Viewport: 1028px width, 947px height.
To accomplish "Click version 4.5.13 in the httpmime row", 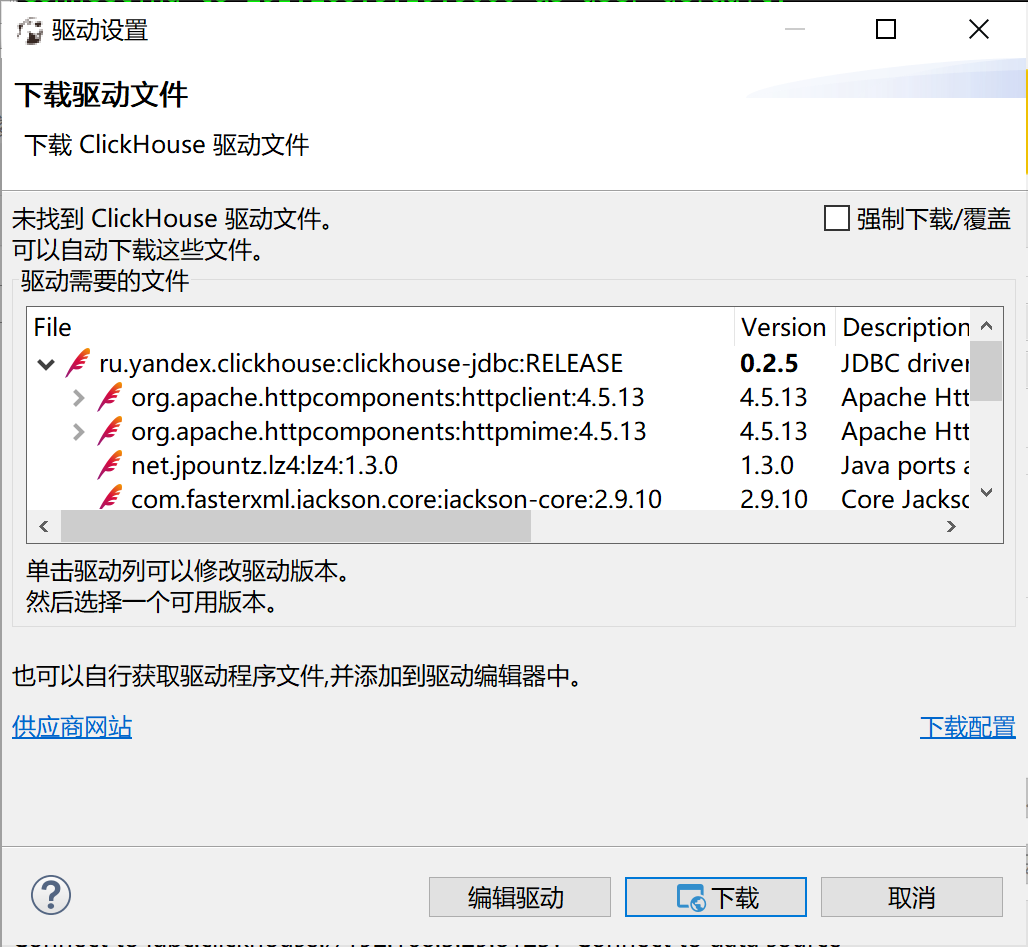I will [774, 432].
